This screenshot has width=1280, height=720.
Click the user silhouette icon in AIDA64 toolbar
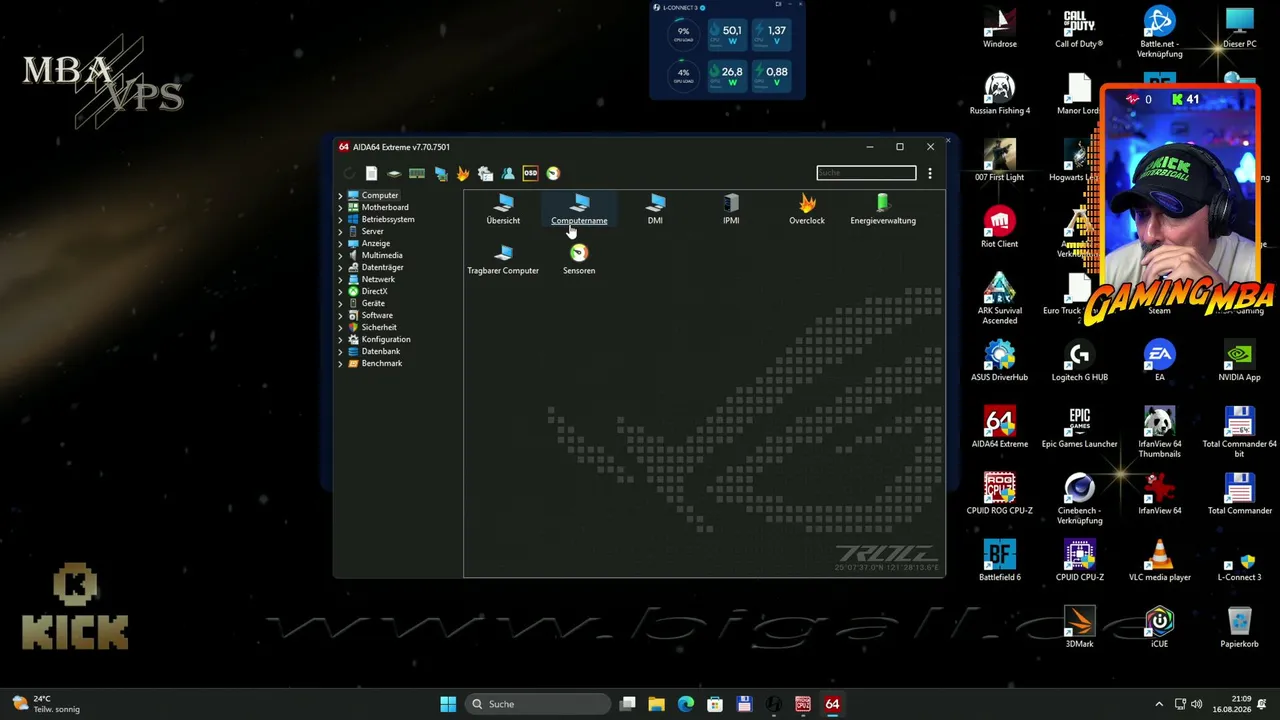[508, 173]
